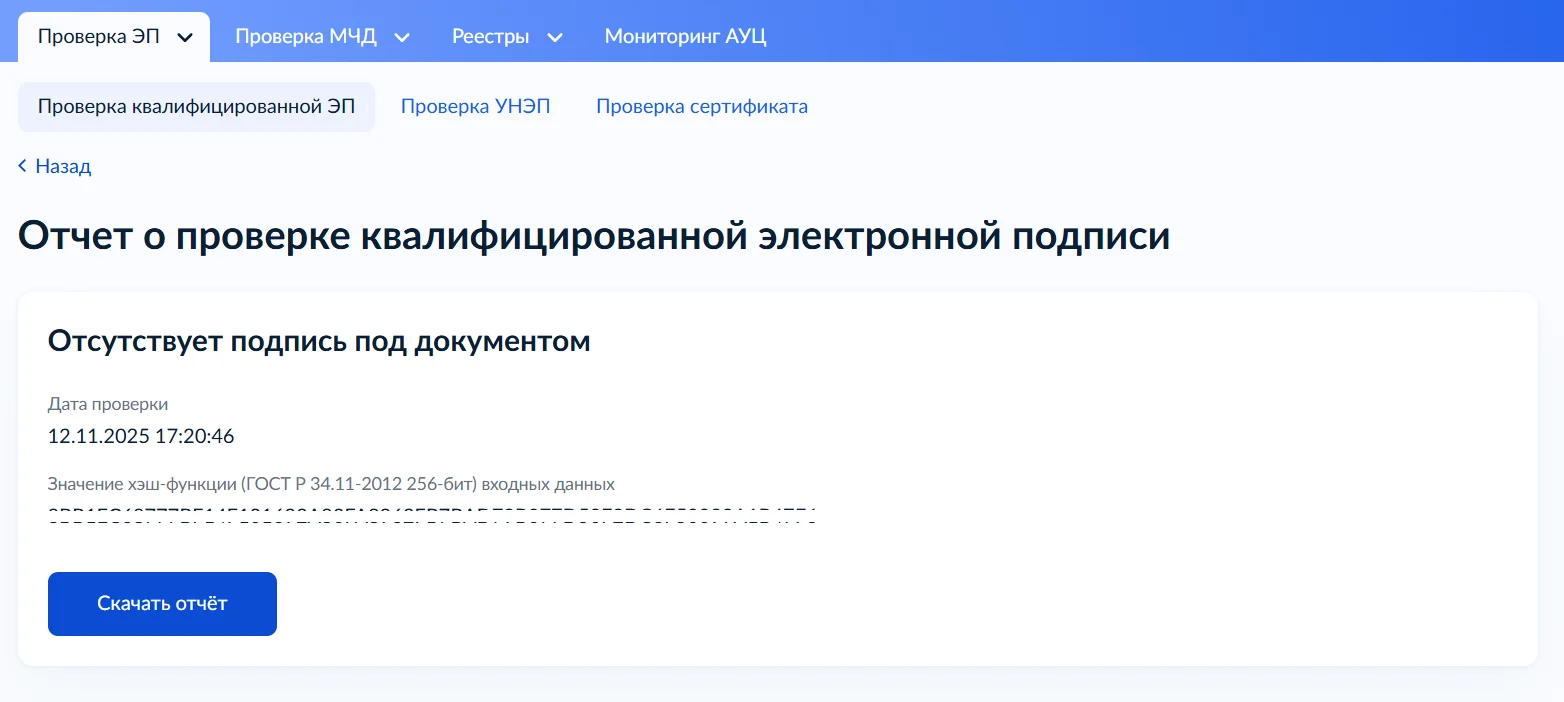Screen dimensions: 1564x702
Task: Expand the Проверка МЧД dropdown arrow
Action: point(402,38)
